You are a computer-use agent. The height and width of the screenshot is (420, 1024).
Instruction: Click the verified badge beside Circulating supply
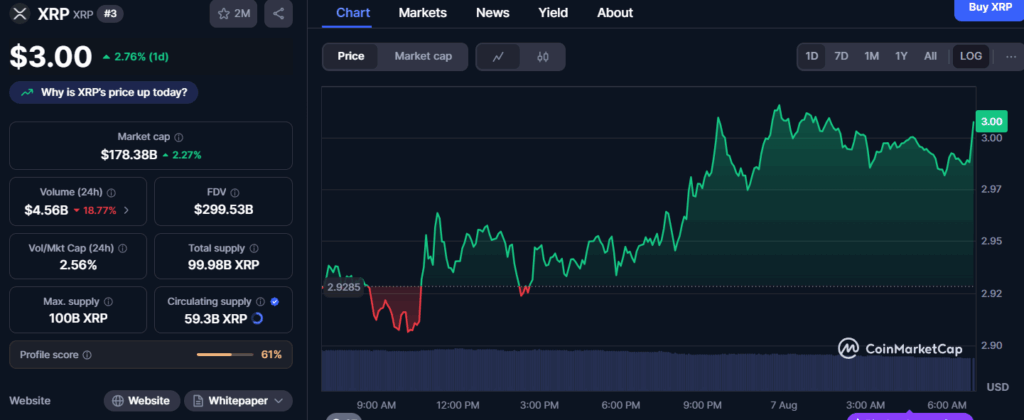274,302
